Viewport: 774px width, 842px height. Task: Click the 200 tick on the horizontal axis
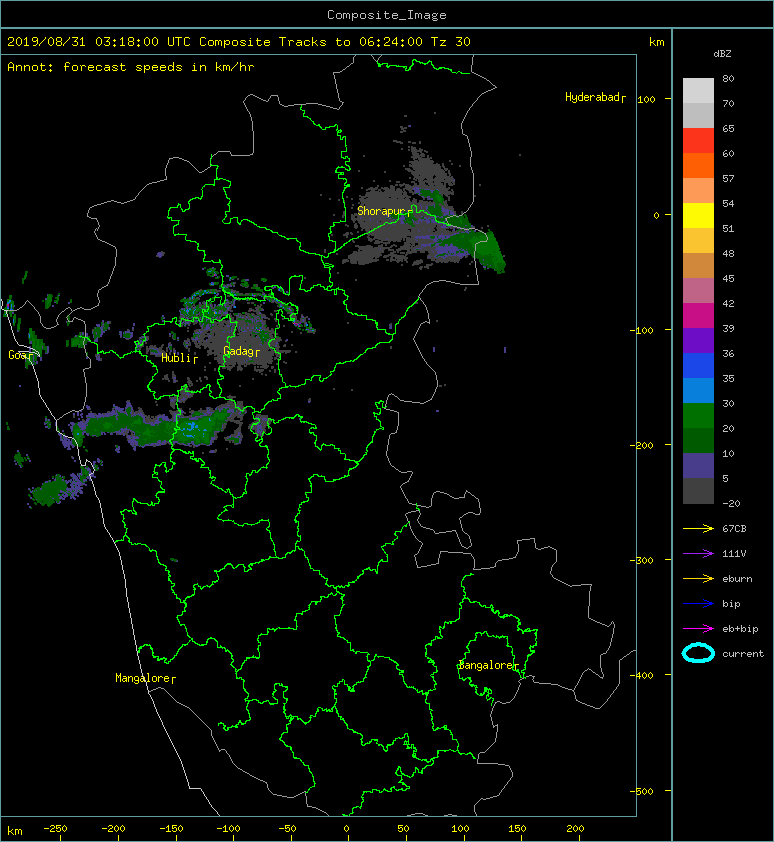575,829
